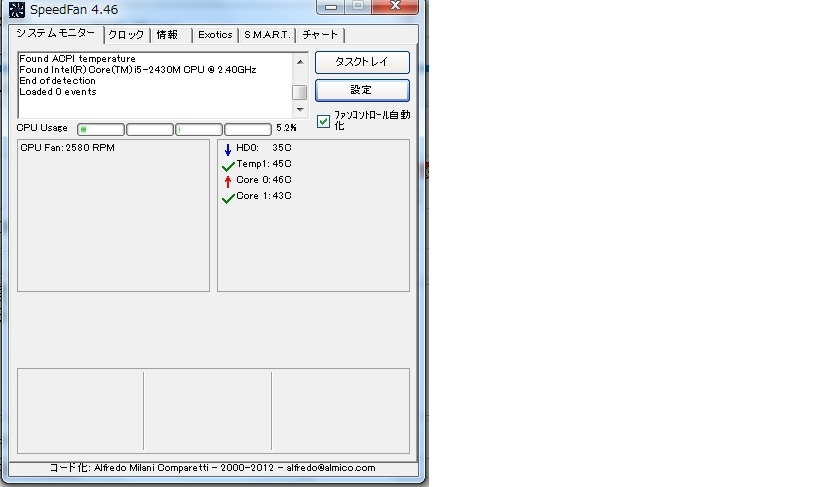Image resolution: width=819 pixels, height=487 pixels.
Task: Click the 'Temp1: 45C' temperature reading
Action: (264, 164)
